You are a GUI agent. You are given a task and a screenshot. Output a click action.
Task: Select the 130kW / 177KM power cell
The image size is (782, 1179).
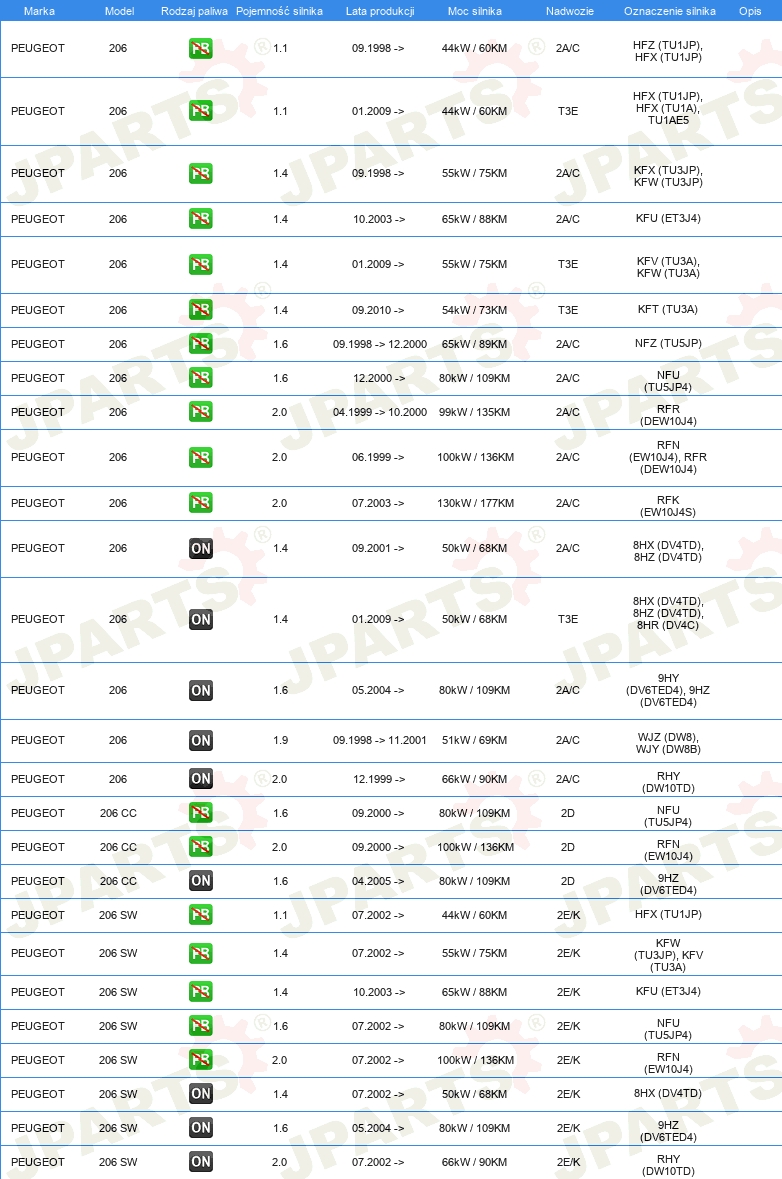click(475, 503)
